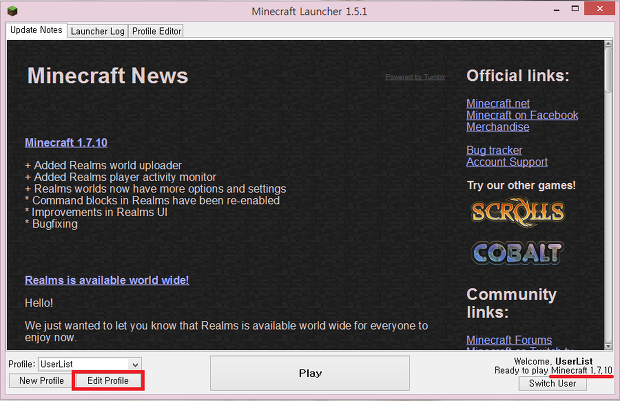Click the 'Profile:' label

[x=22, y=364]
